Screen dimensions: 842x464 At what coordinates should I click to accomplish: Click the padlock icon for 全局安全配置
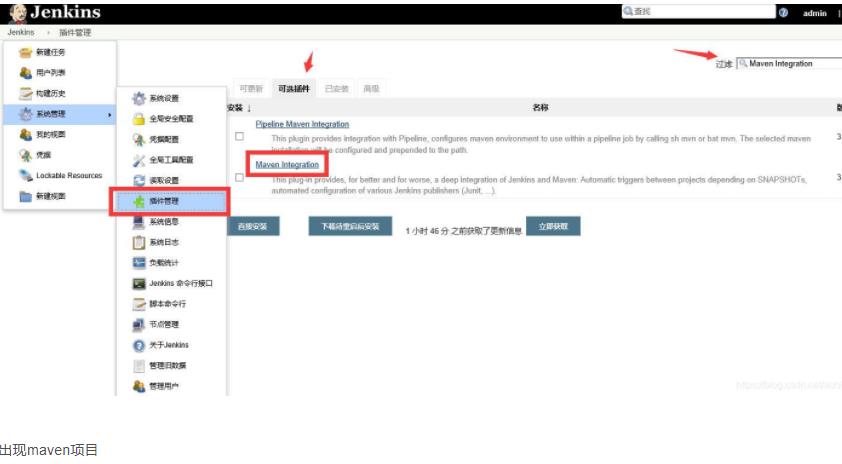point(139,119)
